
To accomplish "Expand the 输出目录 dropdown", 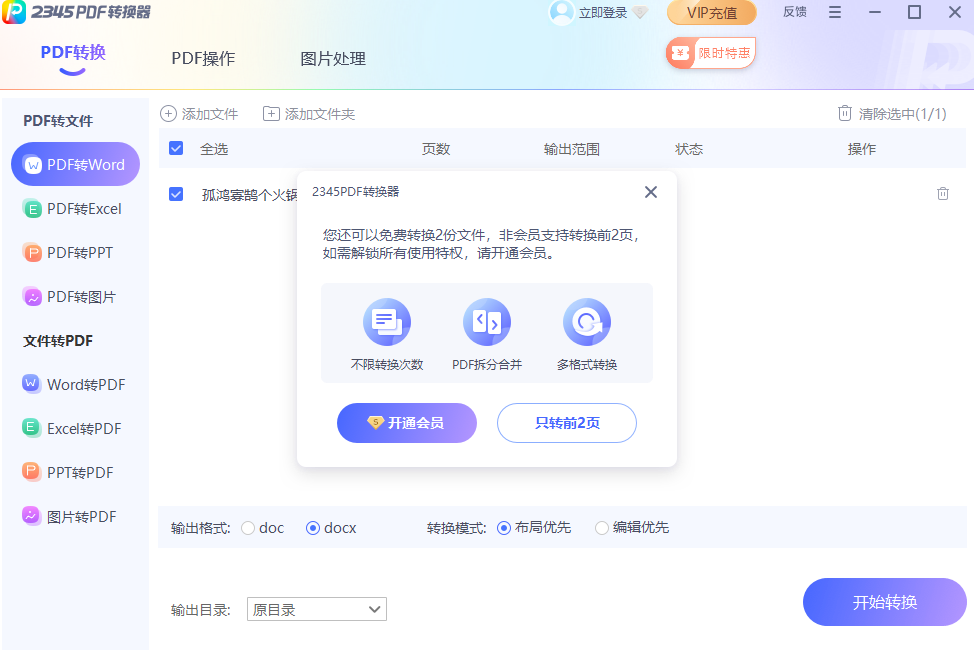I will (x=316, y=609).
